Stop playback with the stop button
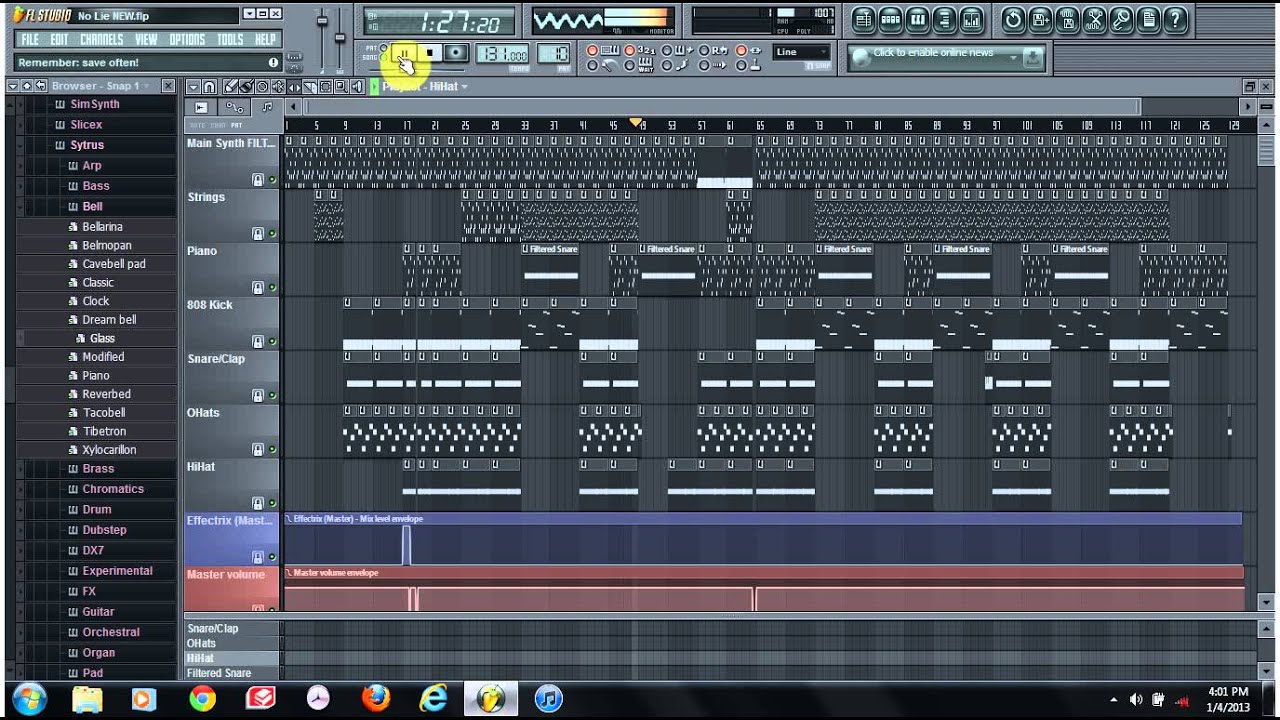 [x=429, y=53]
